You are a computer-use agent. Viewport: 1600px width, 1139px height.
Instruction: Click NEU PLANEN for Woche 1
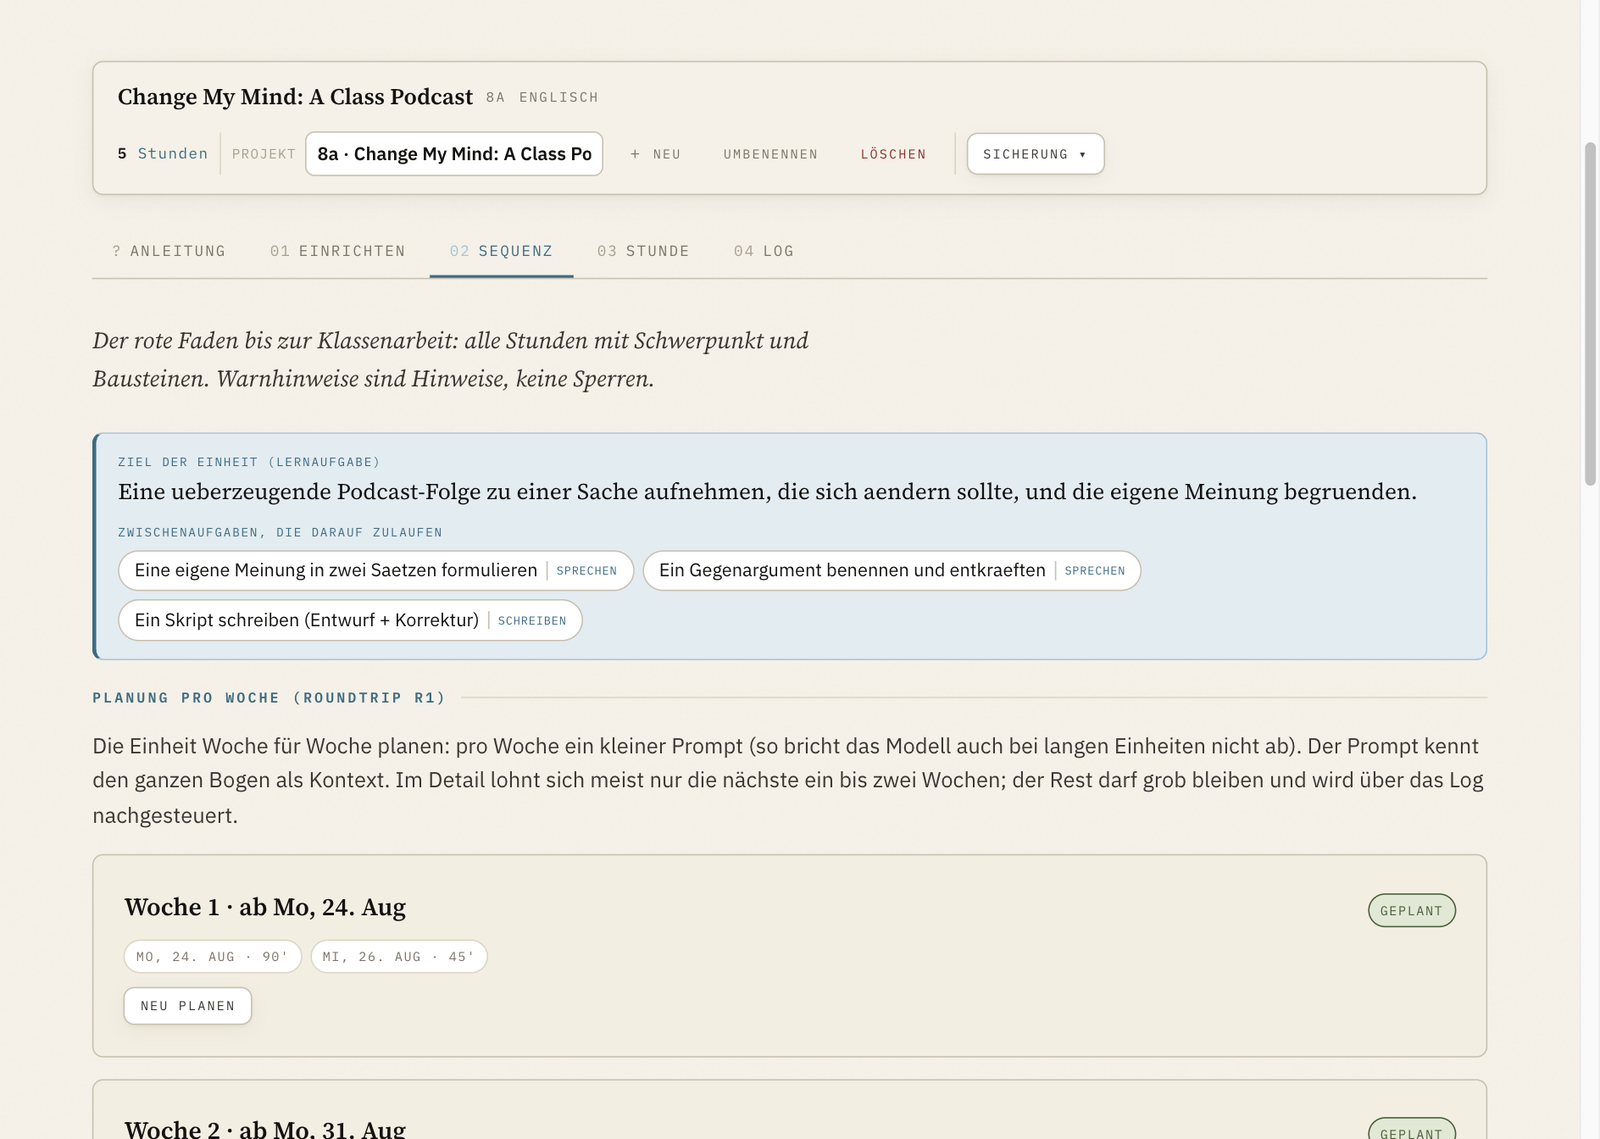coord(188,1006)
